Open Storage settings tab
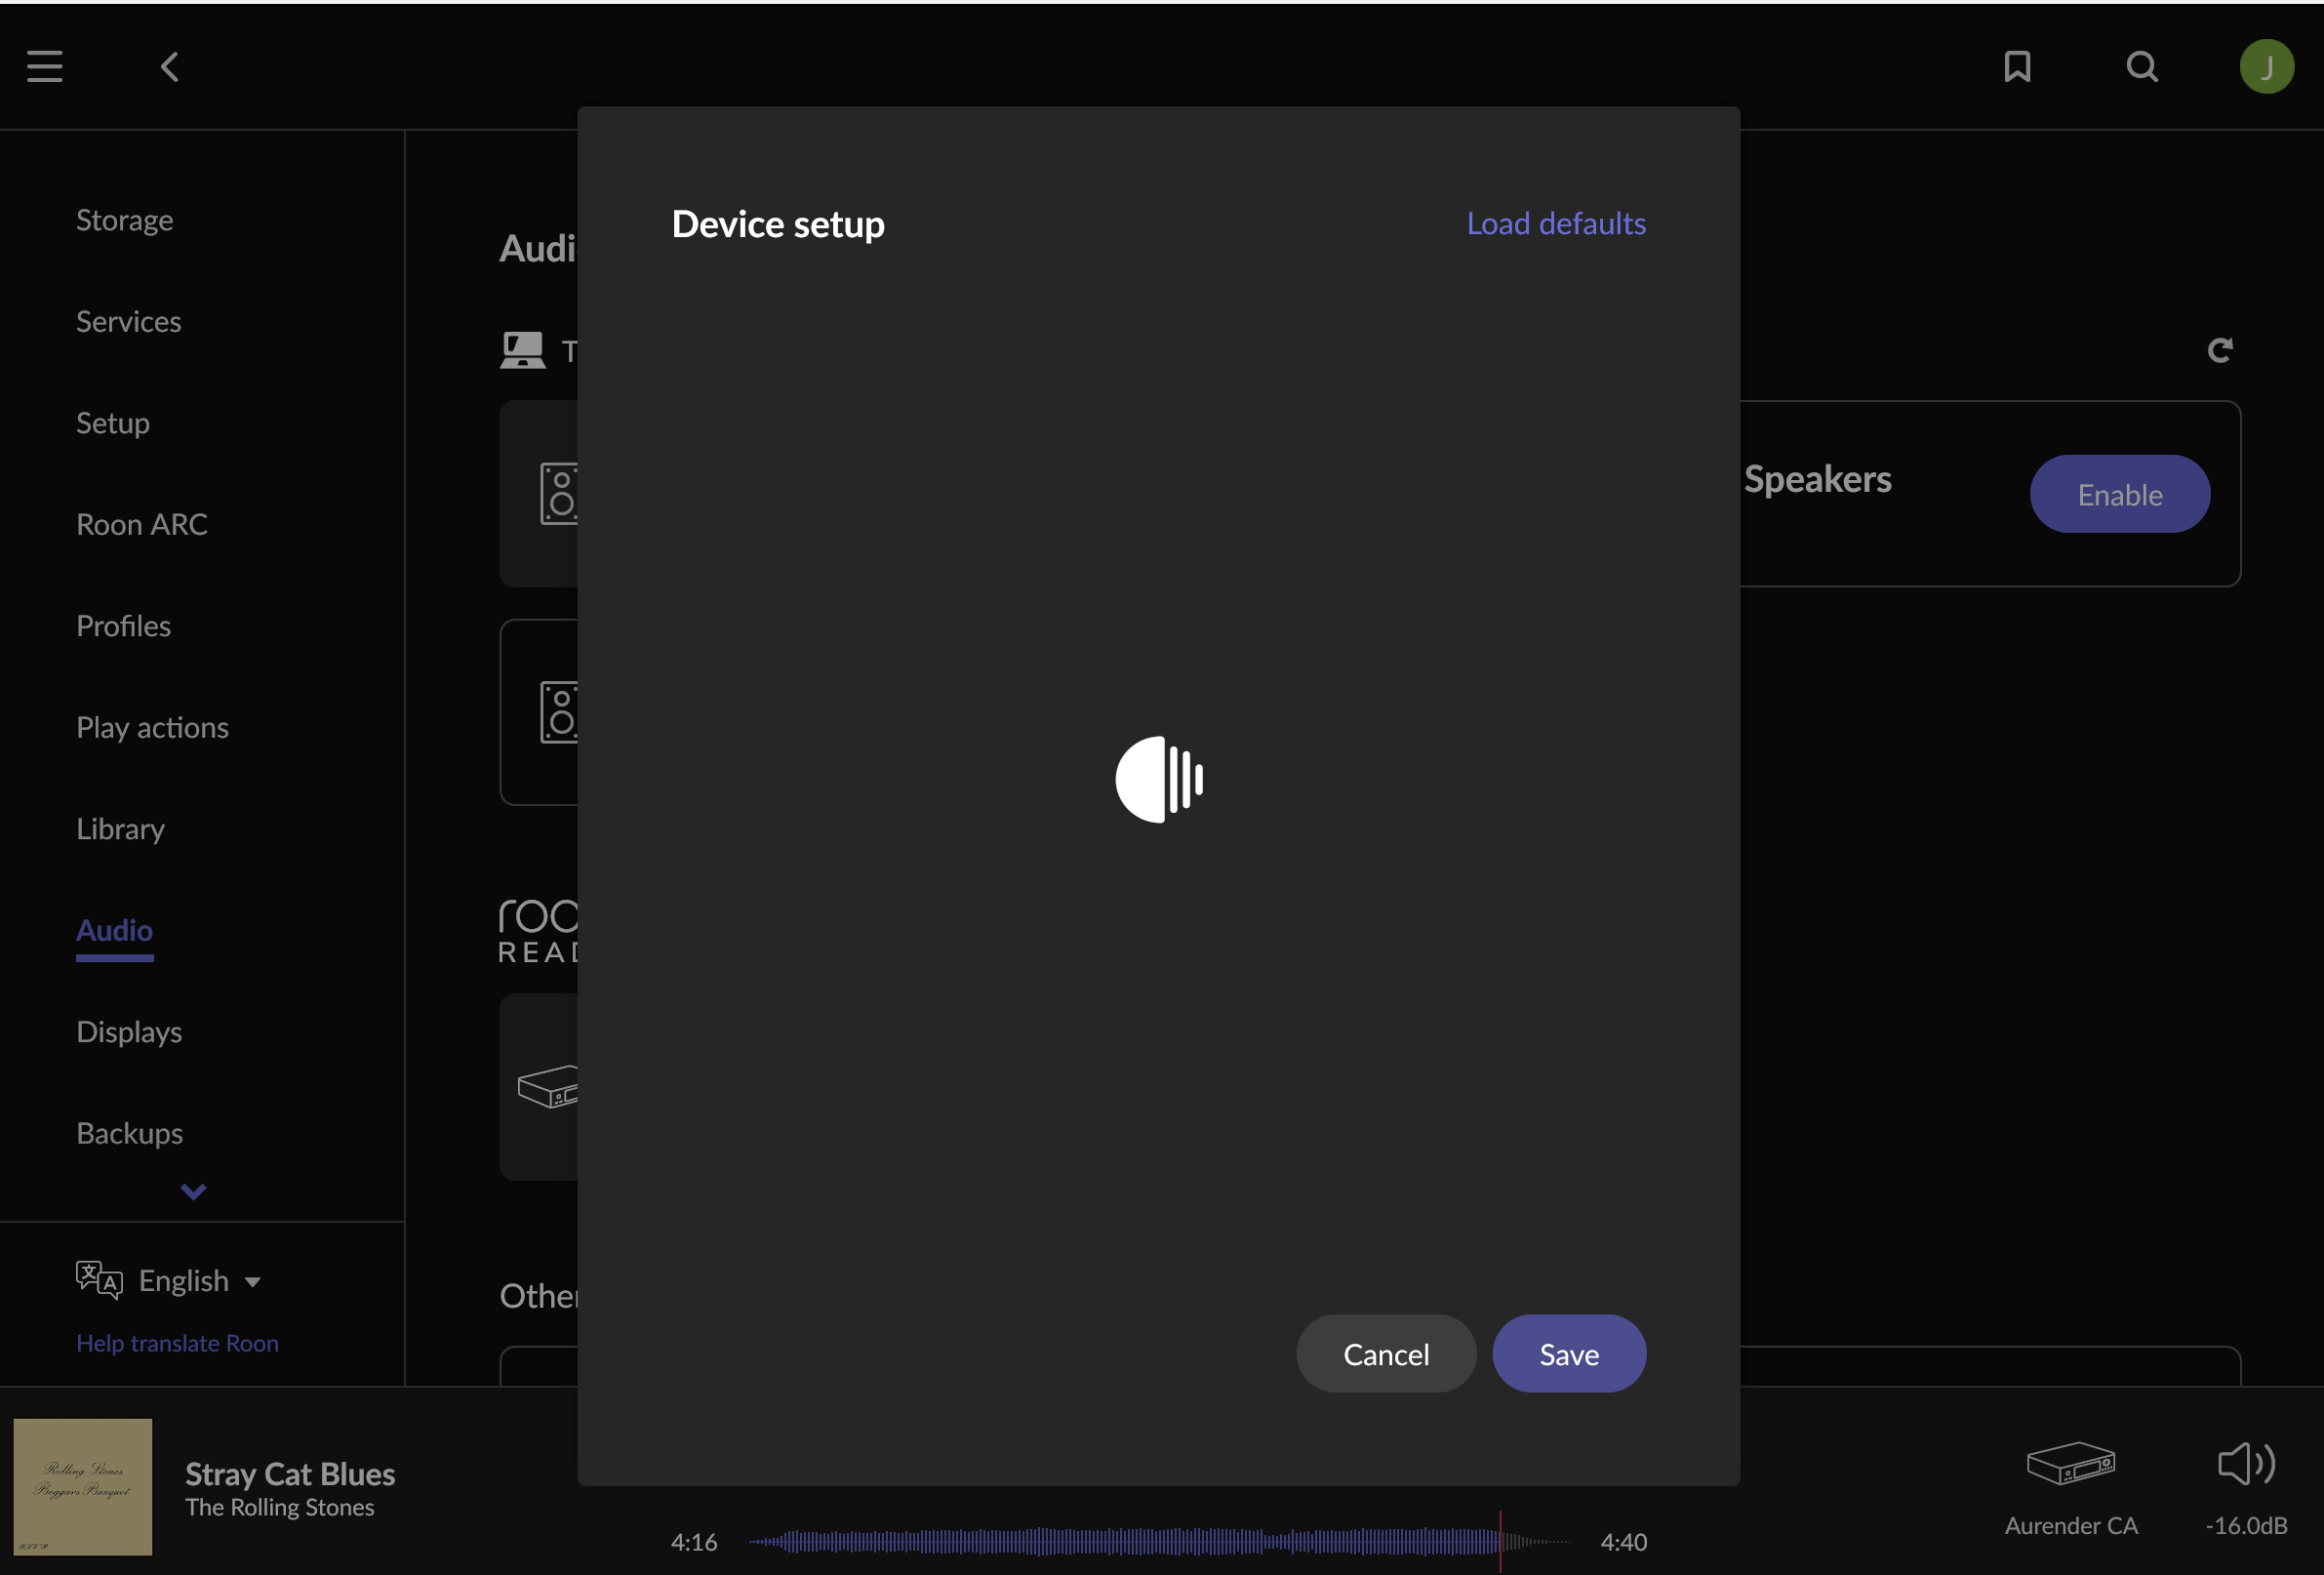This screenshot has height=1575, width=2324. [x=125, y=220]
